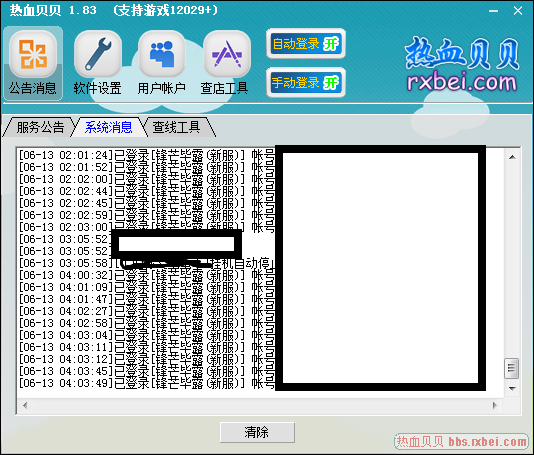
Task: Click the log scrollbar up arrow
Action: [512, 157]
